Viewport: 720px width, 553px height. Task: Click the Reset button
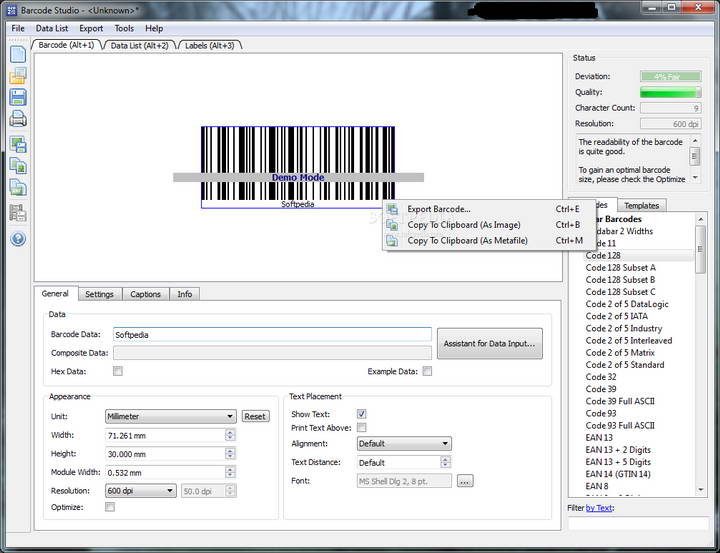click(255, 417)
